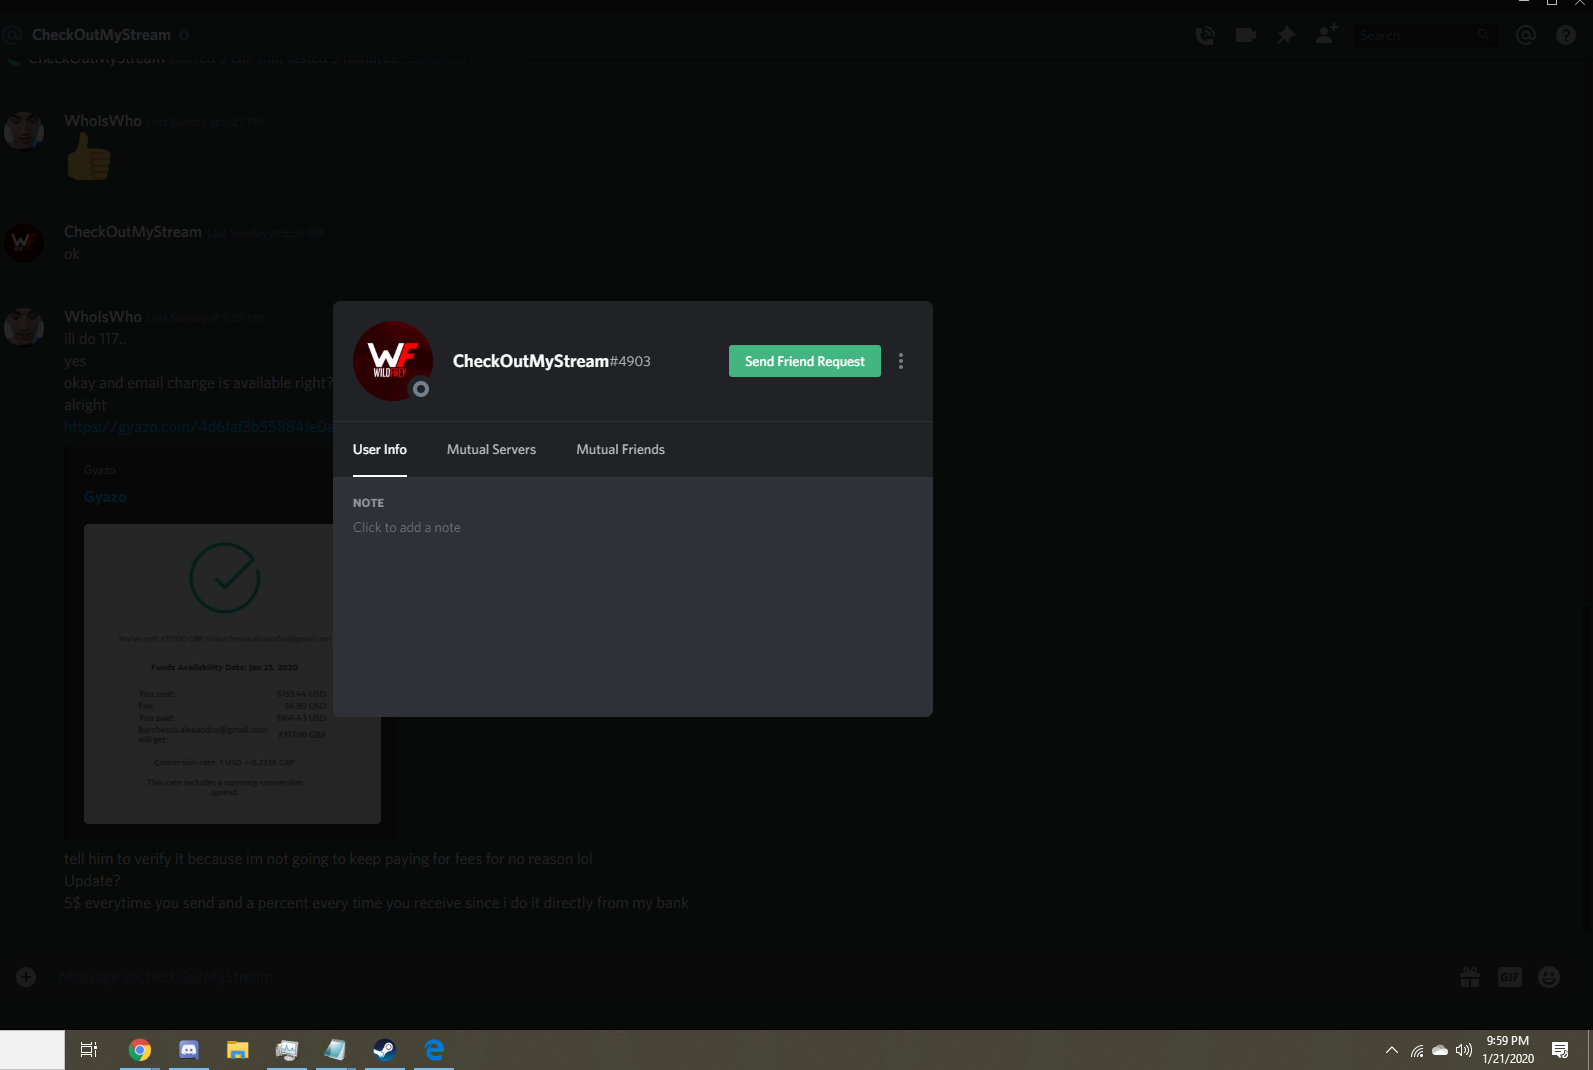Add friends to DM icon
Screen dimensions: 1593x1070
(1327, 34)
